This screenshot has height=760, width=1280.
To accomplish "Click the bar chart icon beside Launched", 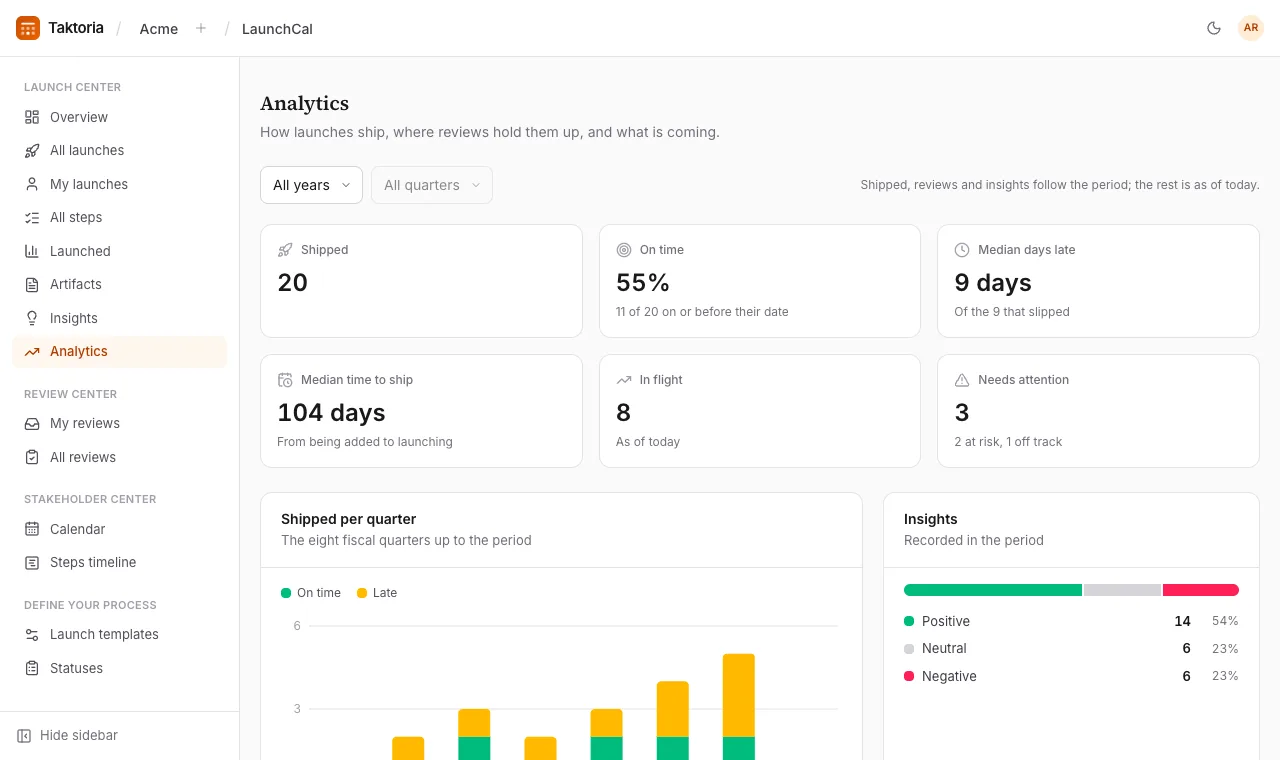I will 32,251.
